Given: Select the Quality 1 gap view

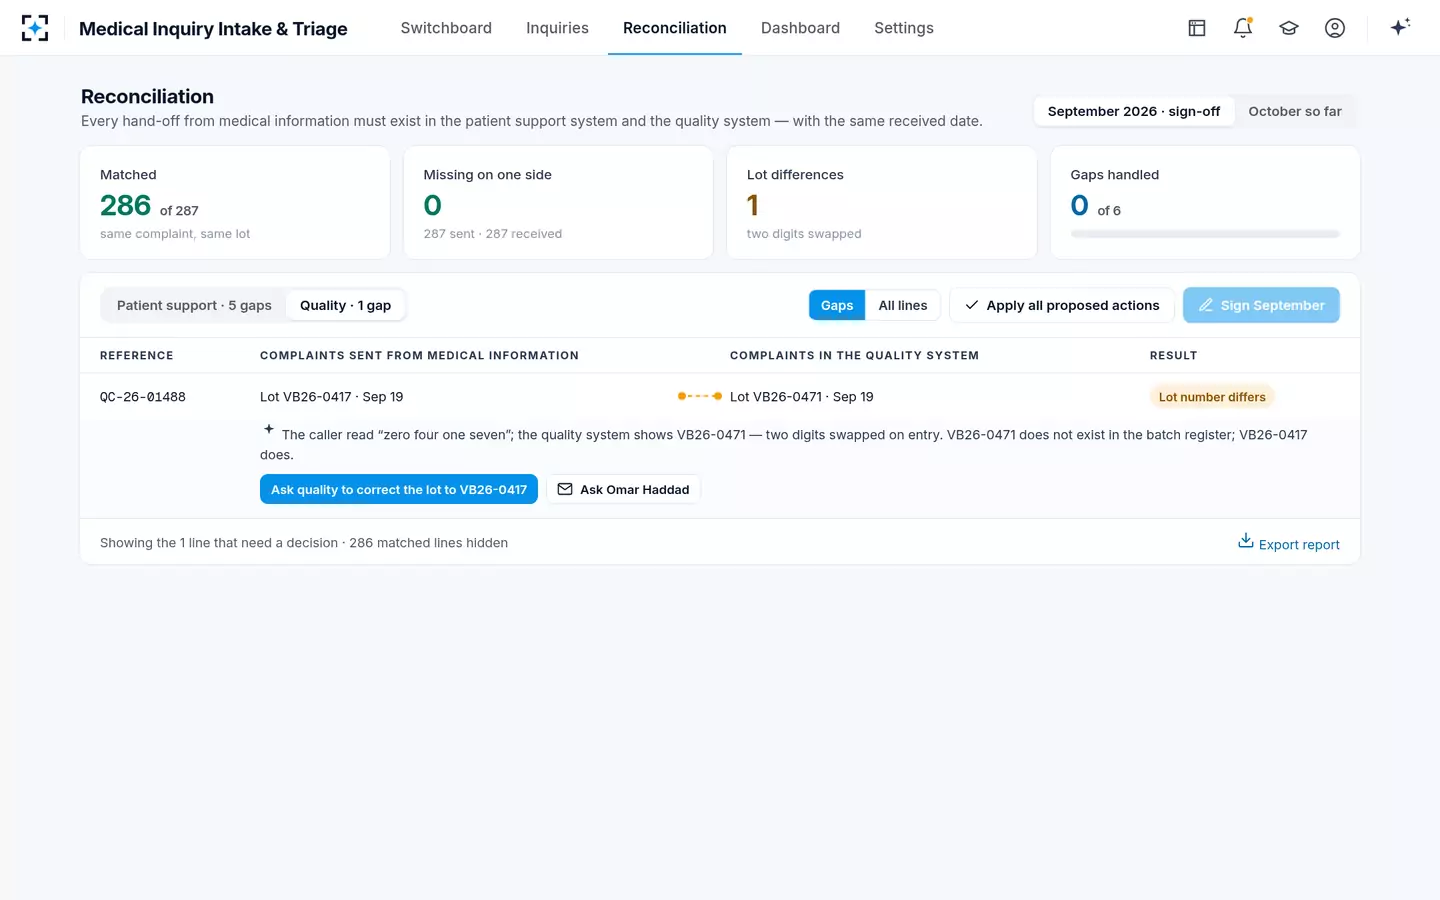Looking at the screenshot, I should pos(345,305).
